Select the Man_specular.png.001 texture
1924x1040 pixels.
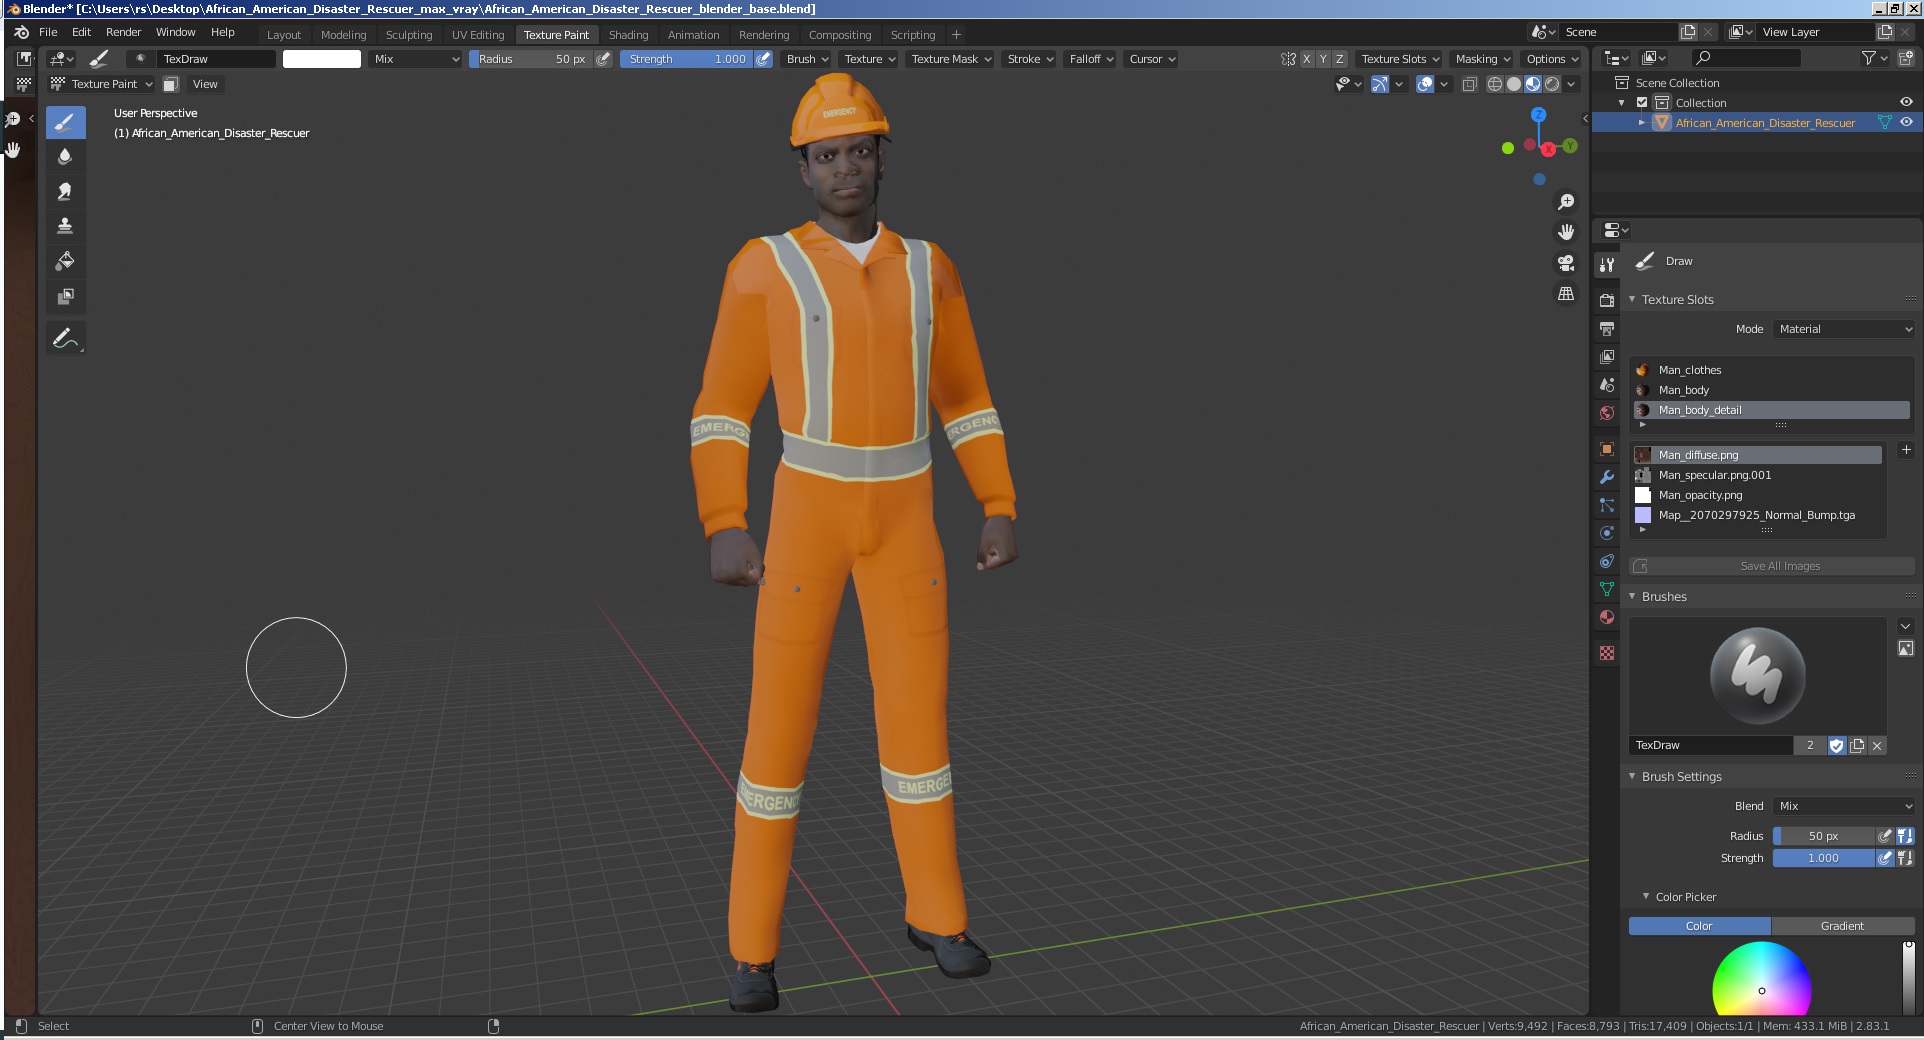[1758, 475]
